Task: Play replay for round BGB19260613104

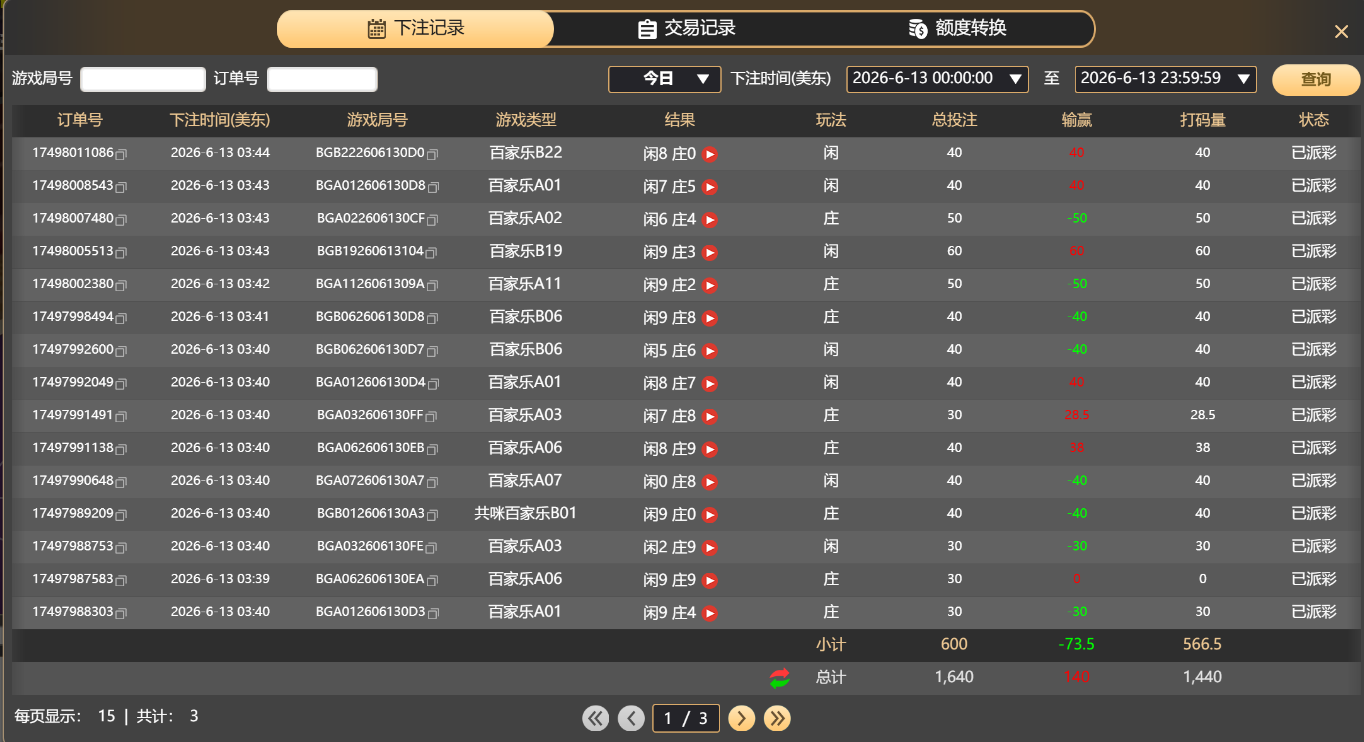Action: click(710, 253)
